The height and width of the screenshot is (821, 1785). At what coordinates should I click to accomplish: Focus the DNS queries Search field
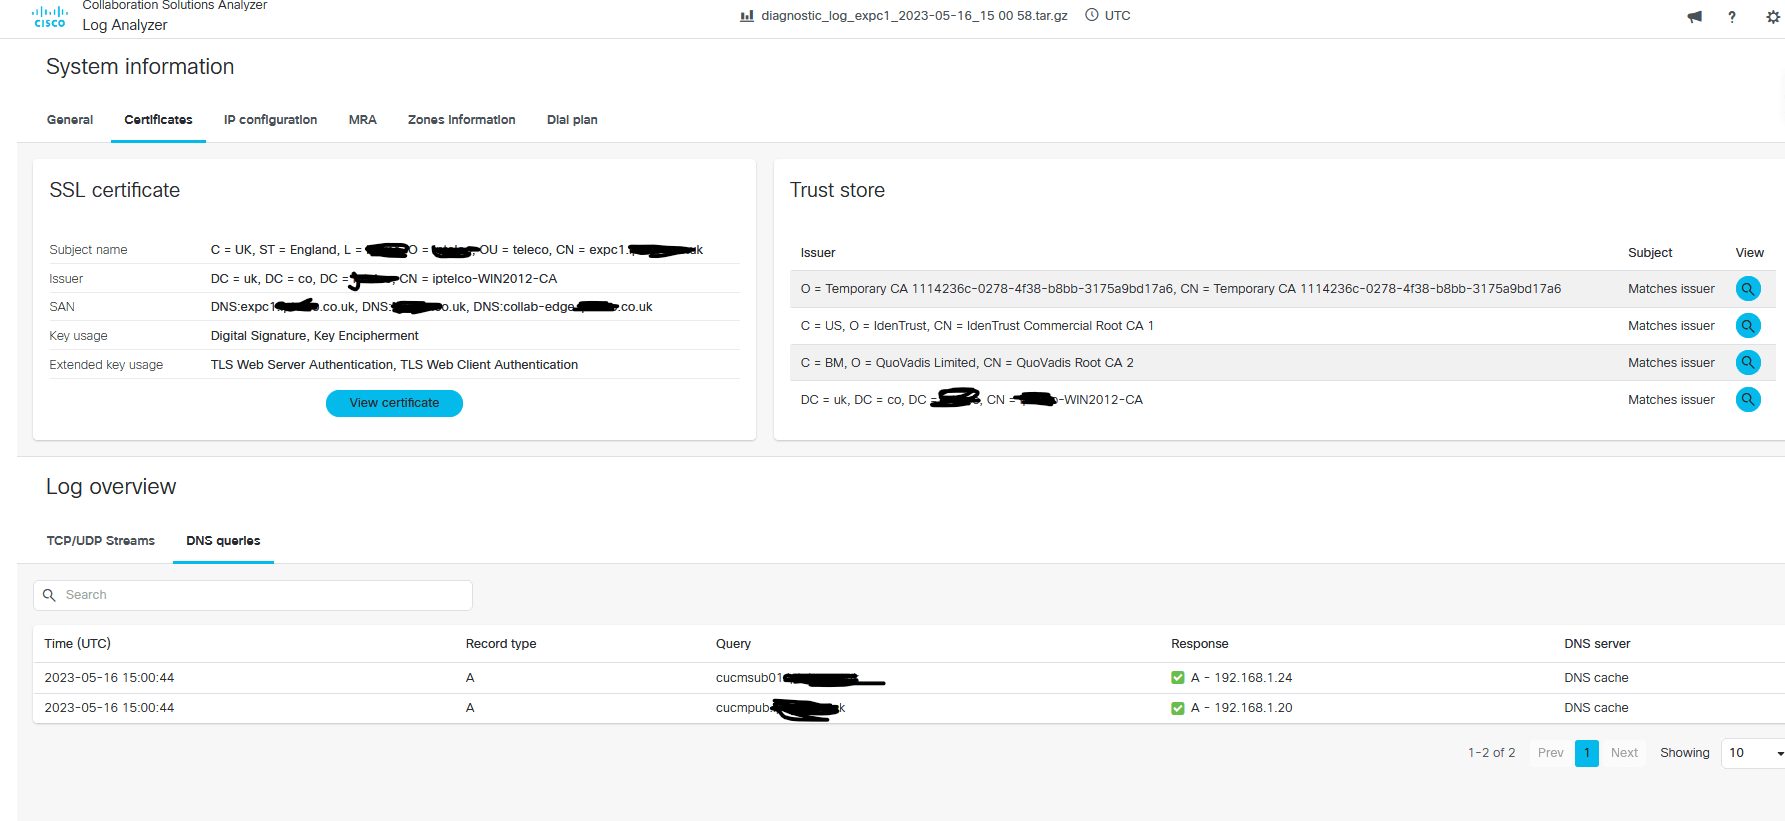tap(253, 595)
